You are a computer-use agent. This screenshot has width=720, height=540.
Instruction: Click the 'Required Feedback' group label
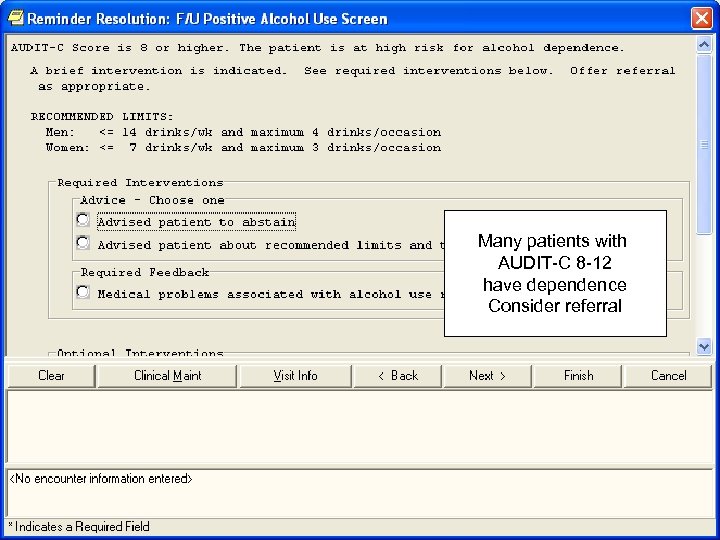click(x=145, y=272)
